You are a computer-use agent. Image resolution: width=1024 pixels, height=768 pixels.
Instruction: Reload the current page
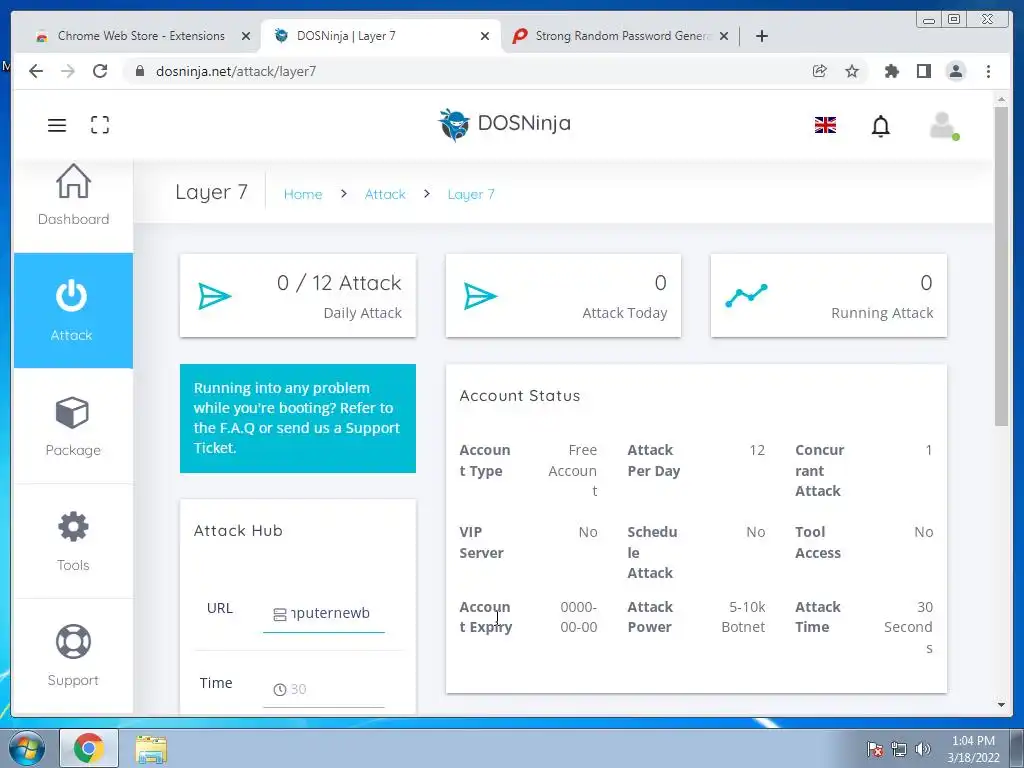(100, 71)
